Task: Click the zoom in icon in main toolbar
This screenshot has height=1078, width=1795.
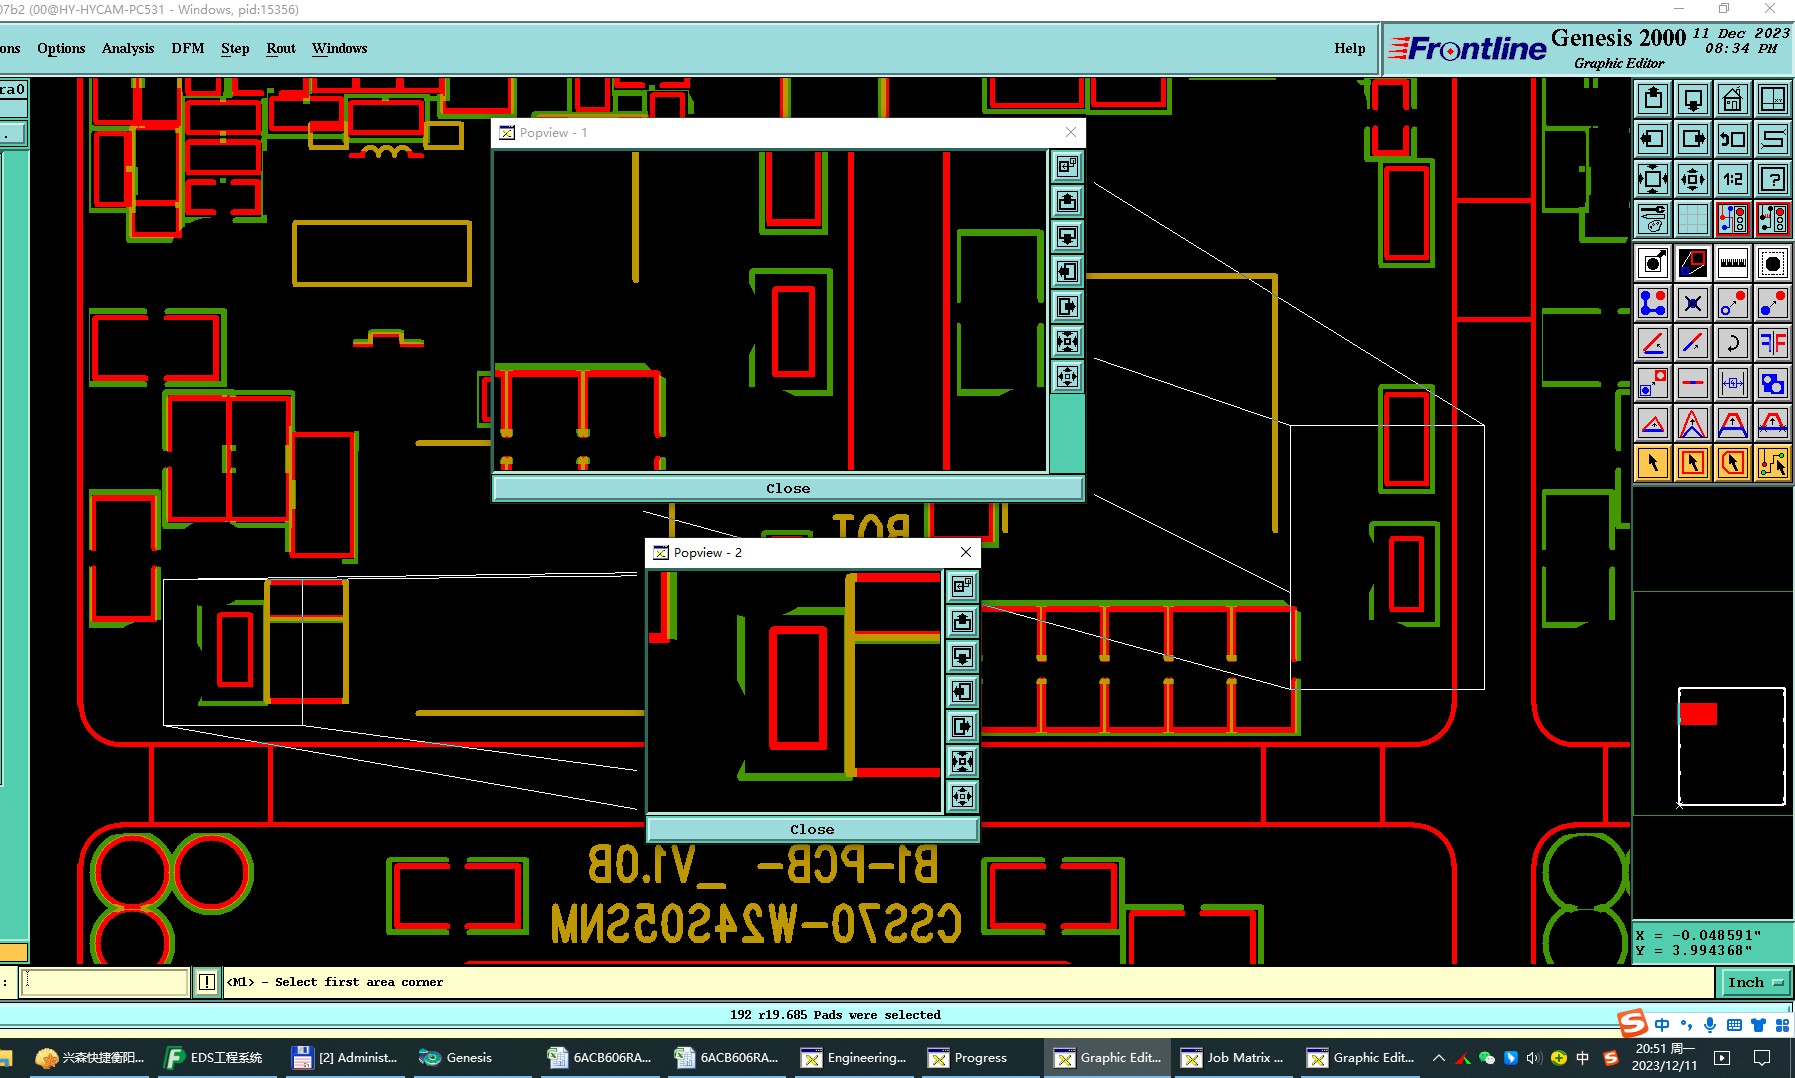Action: coord(1653,179)
